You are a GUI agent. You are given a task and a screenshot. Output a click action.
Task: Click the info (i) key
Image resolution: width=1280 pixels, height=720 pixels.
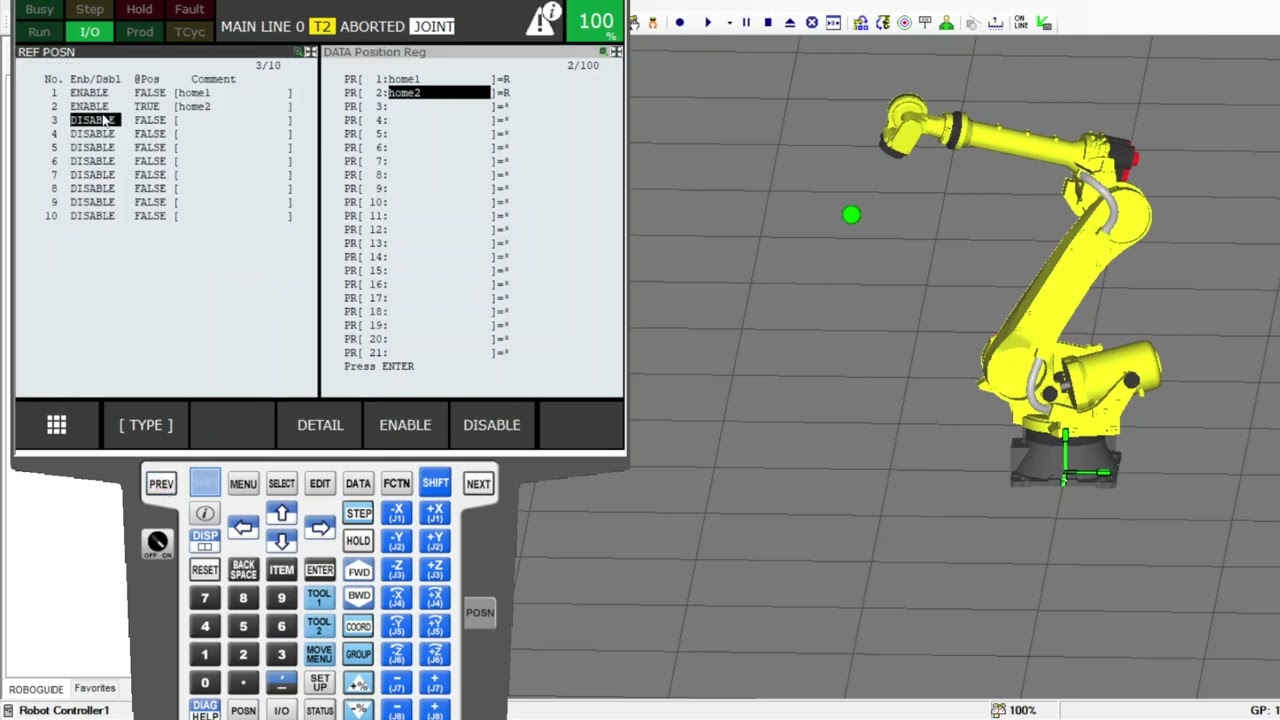pyautogui.click(x=205, y=513)
